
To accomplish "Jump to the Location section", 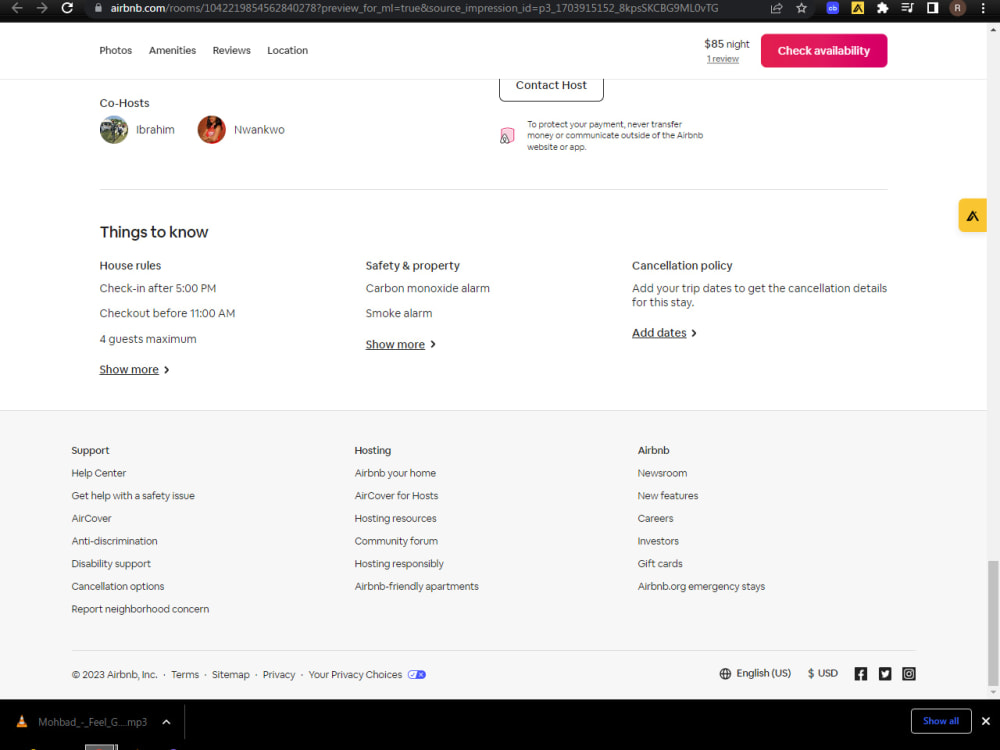I will (288, 50).
